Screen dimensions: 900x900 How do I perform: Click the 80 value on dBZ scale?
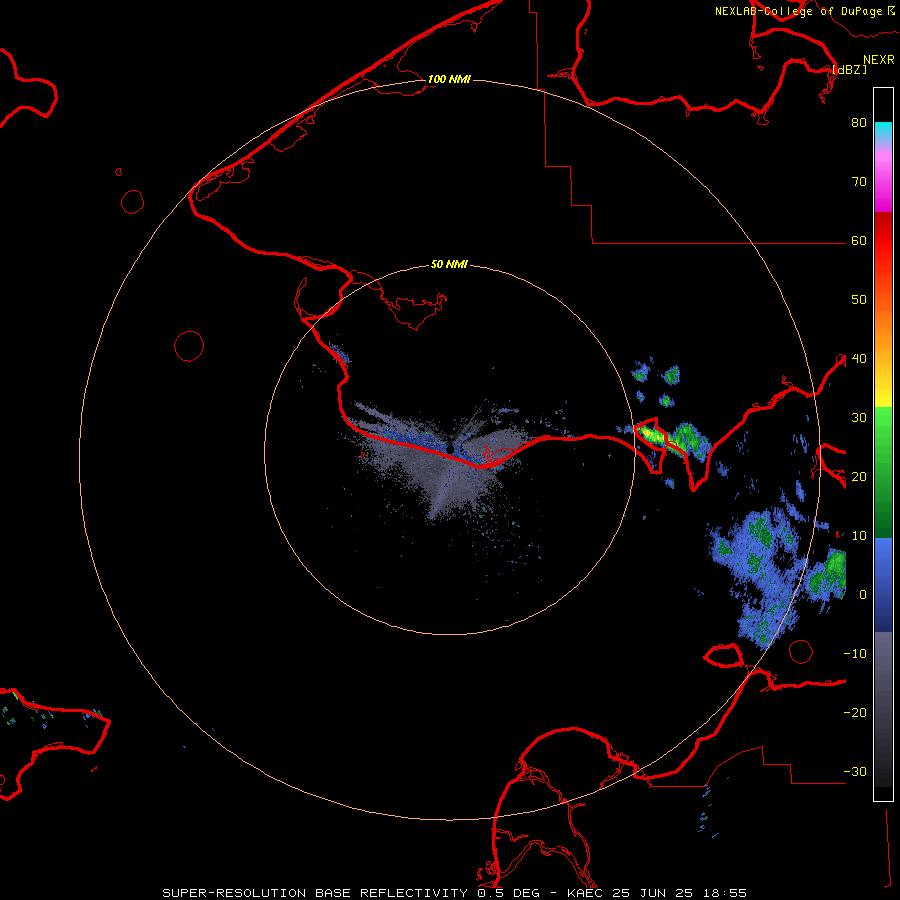tap(859, 122)
